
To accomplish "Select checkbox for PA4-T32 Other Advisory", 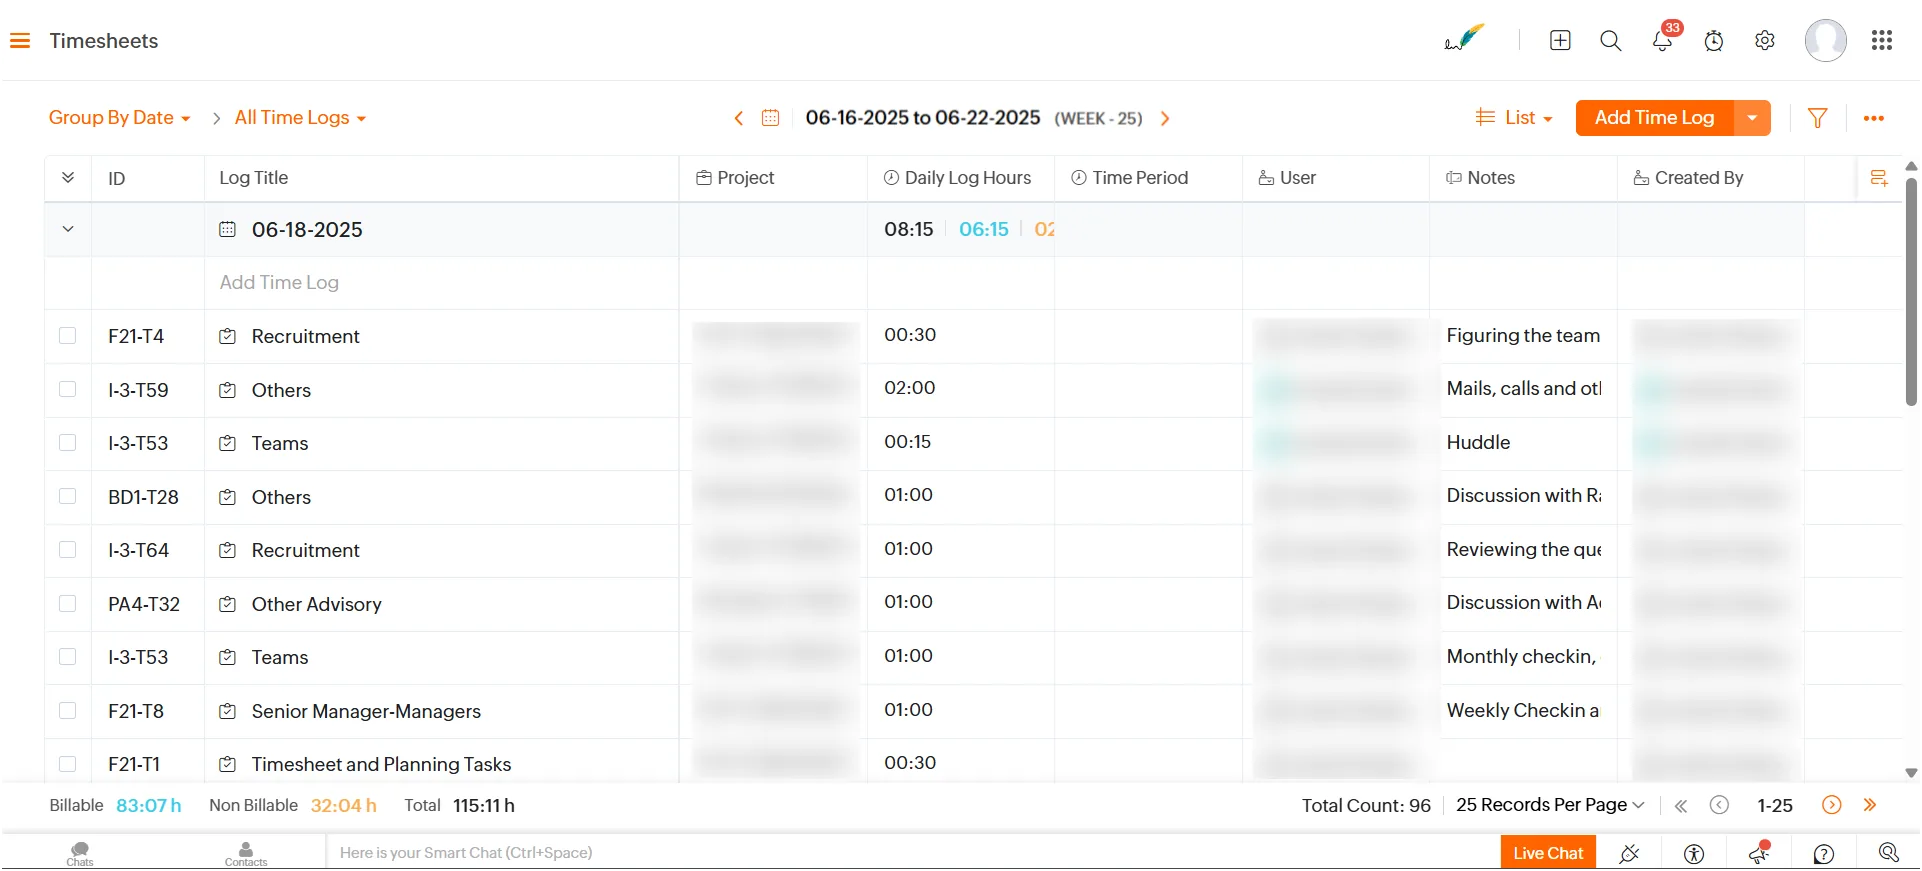I will coord(67,604).
